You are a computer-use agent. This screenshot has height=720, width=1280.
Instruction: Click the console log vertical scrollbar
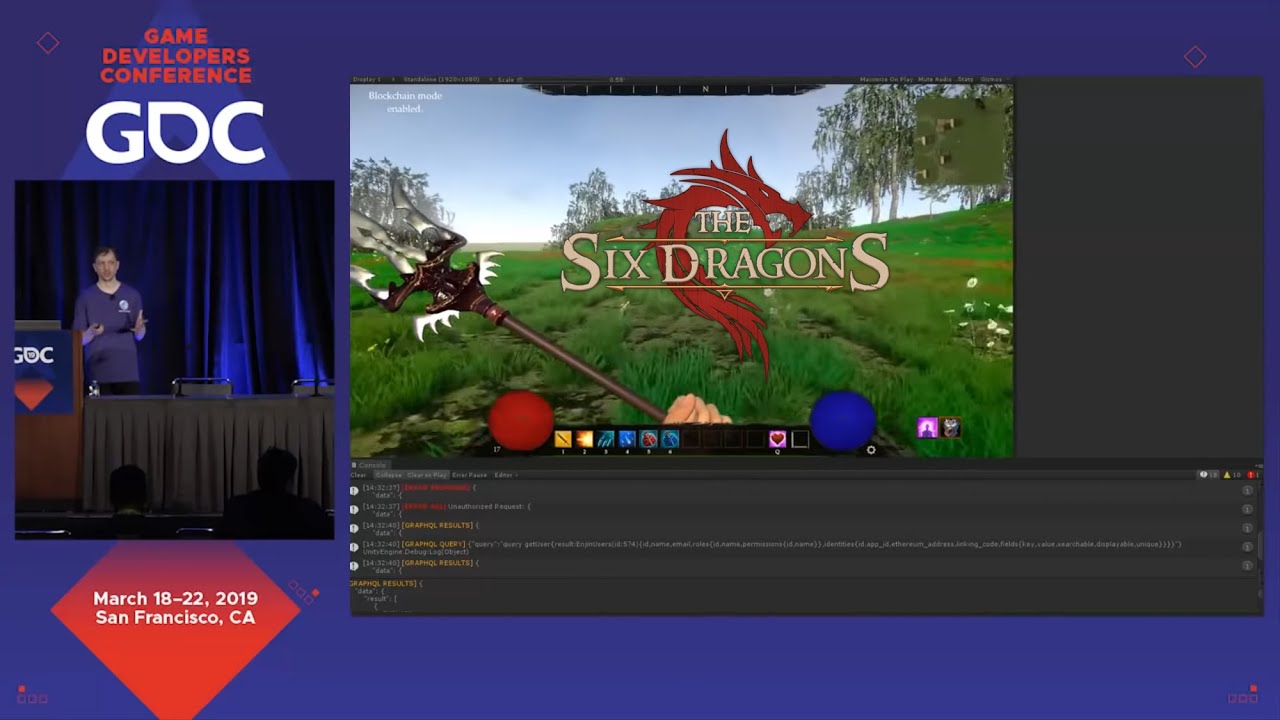click(x=1259, y=545)
